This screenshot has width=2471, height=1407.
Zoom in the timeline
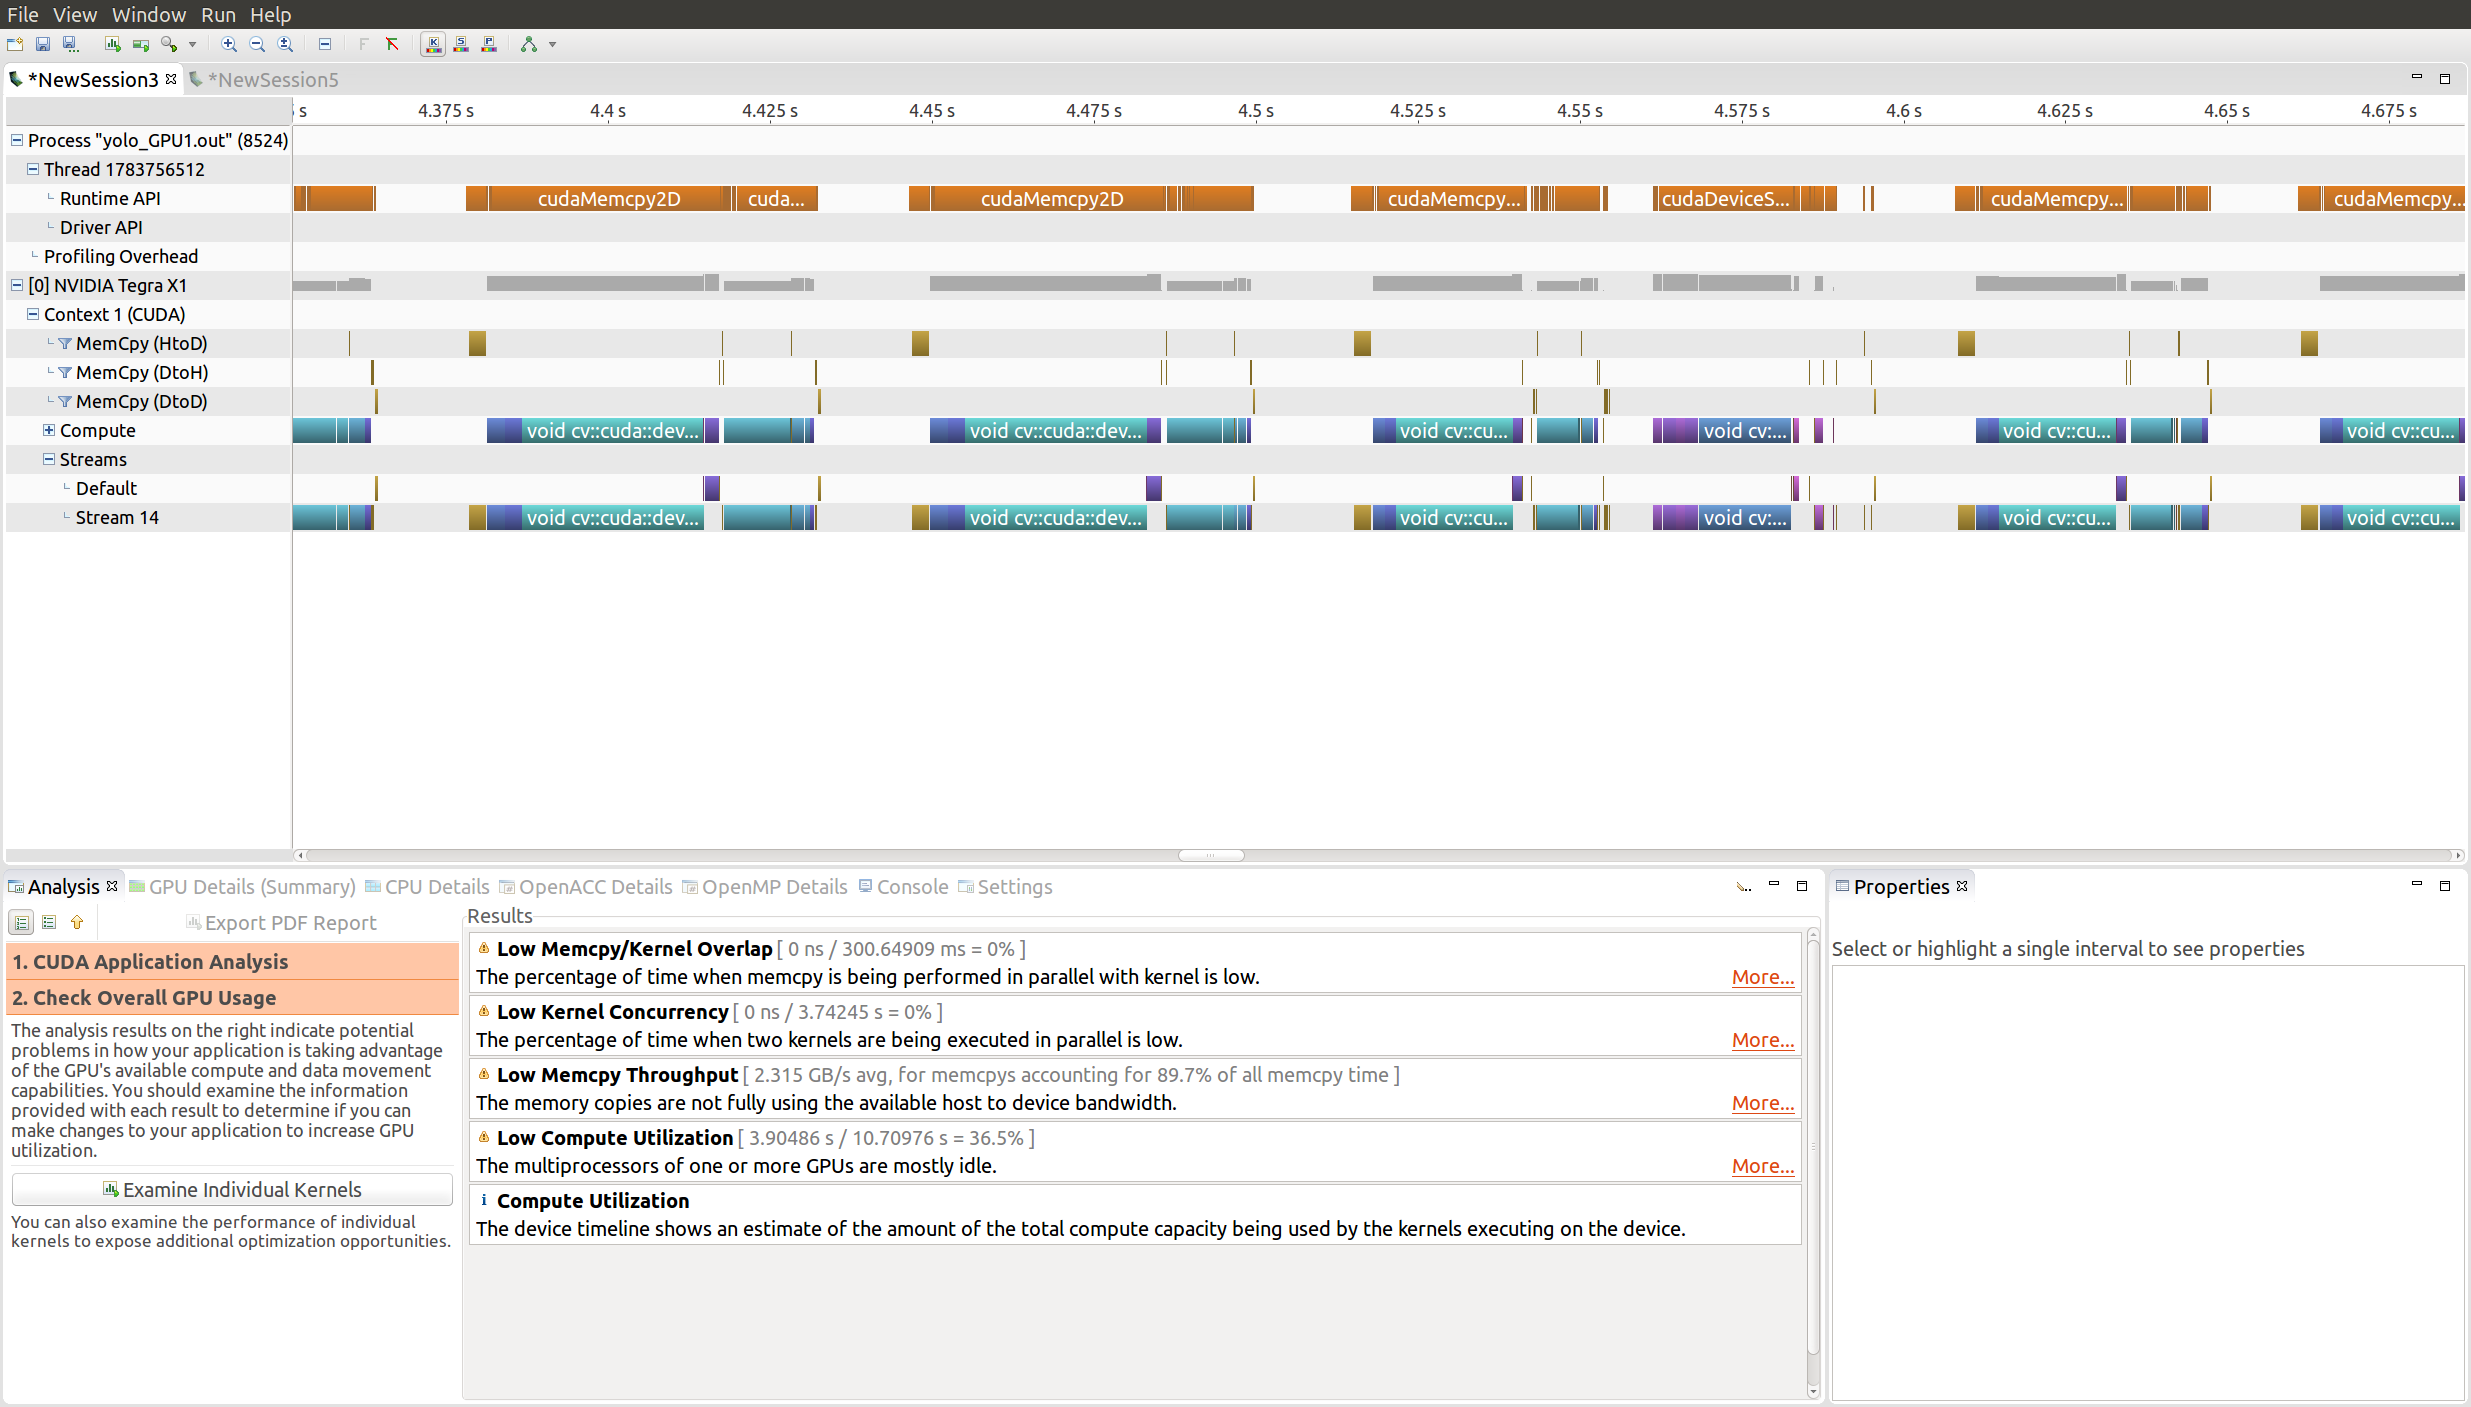tap(229, 44)
